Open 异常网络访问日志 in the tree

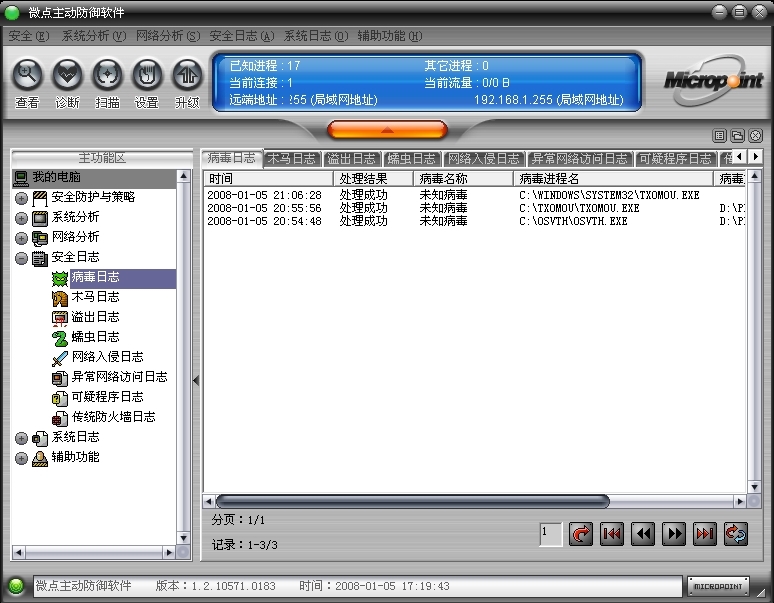click(119, 377)
